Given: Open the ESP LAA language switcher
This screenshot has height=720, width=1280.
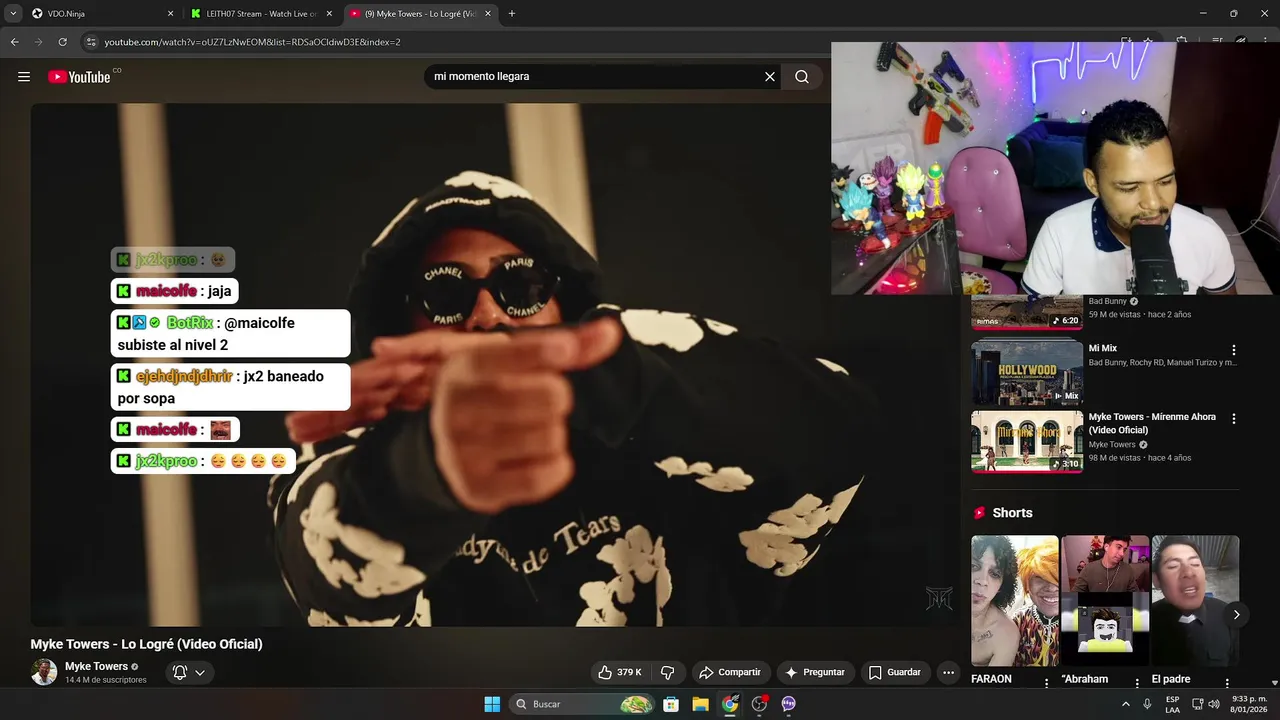Looking at the screenshot, I should 1173,704.
